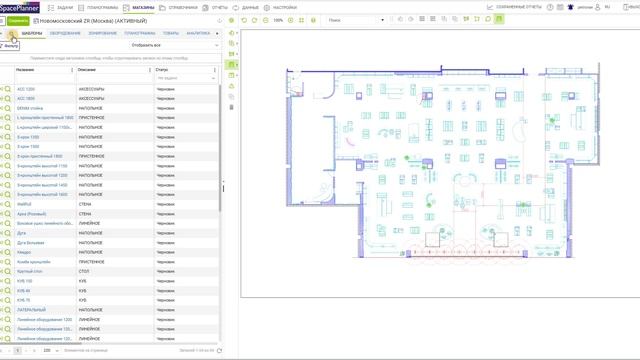Select the Дуга большая template name

pyautogui.click(x=31, y=243)
